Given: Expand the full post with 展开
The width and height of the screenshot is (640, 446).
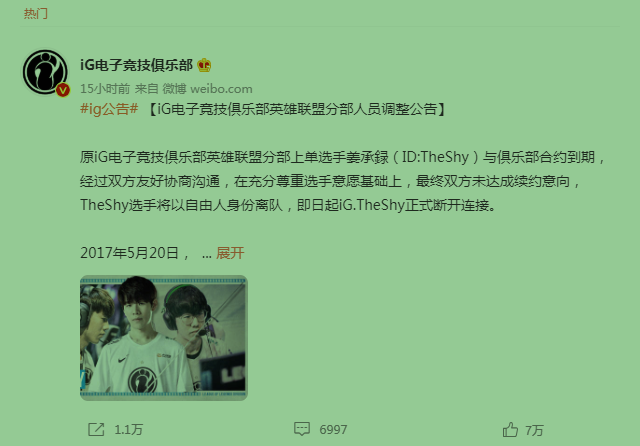Looking at the screenshot, I should (x=230, y=253).
